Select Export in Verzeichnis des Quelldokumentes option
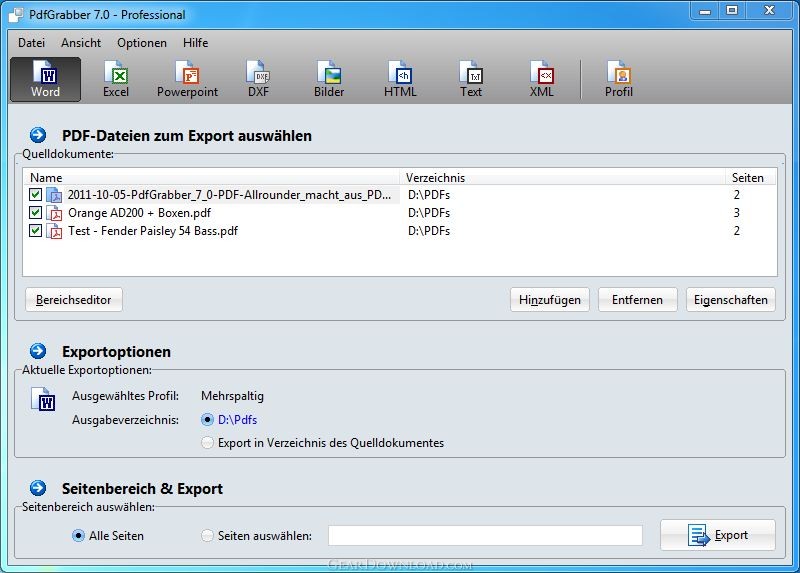The width and height of the screenshot is (800, 573). 207,442
